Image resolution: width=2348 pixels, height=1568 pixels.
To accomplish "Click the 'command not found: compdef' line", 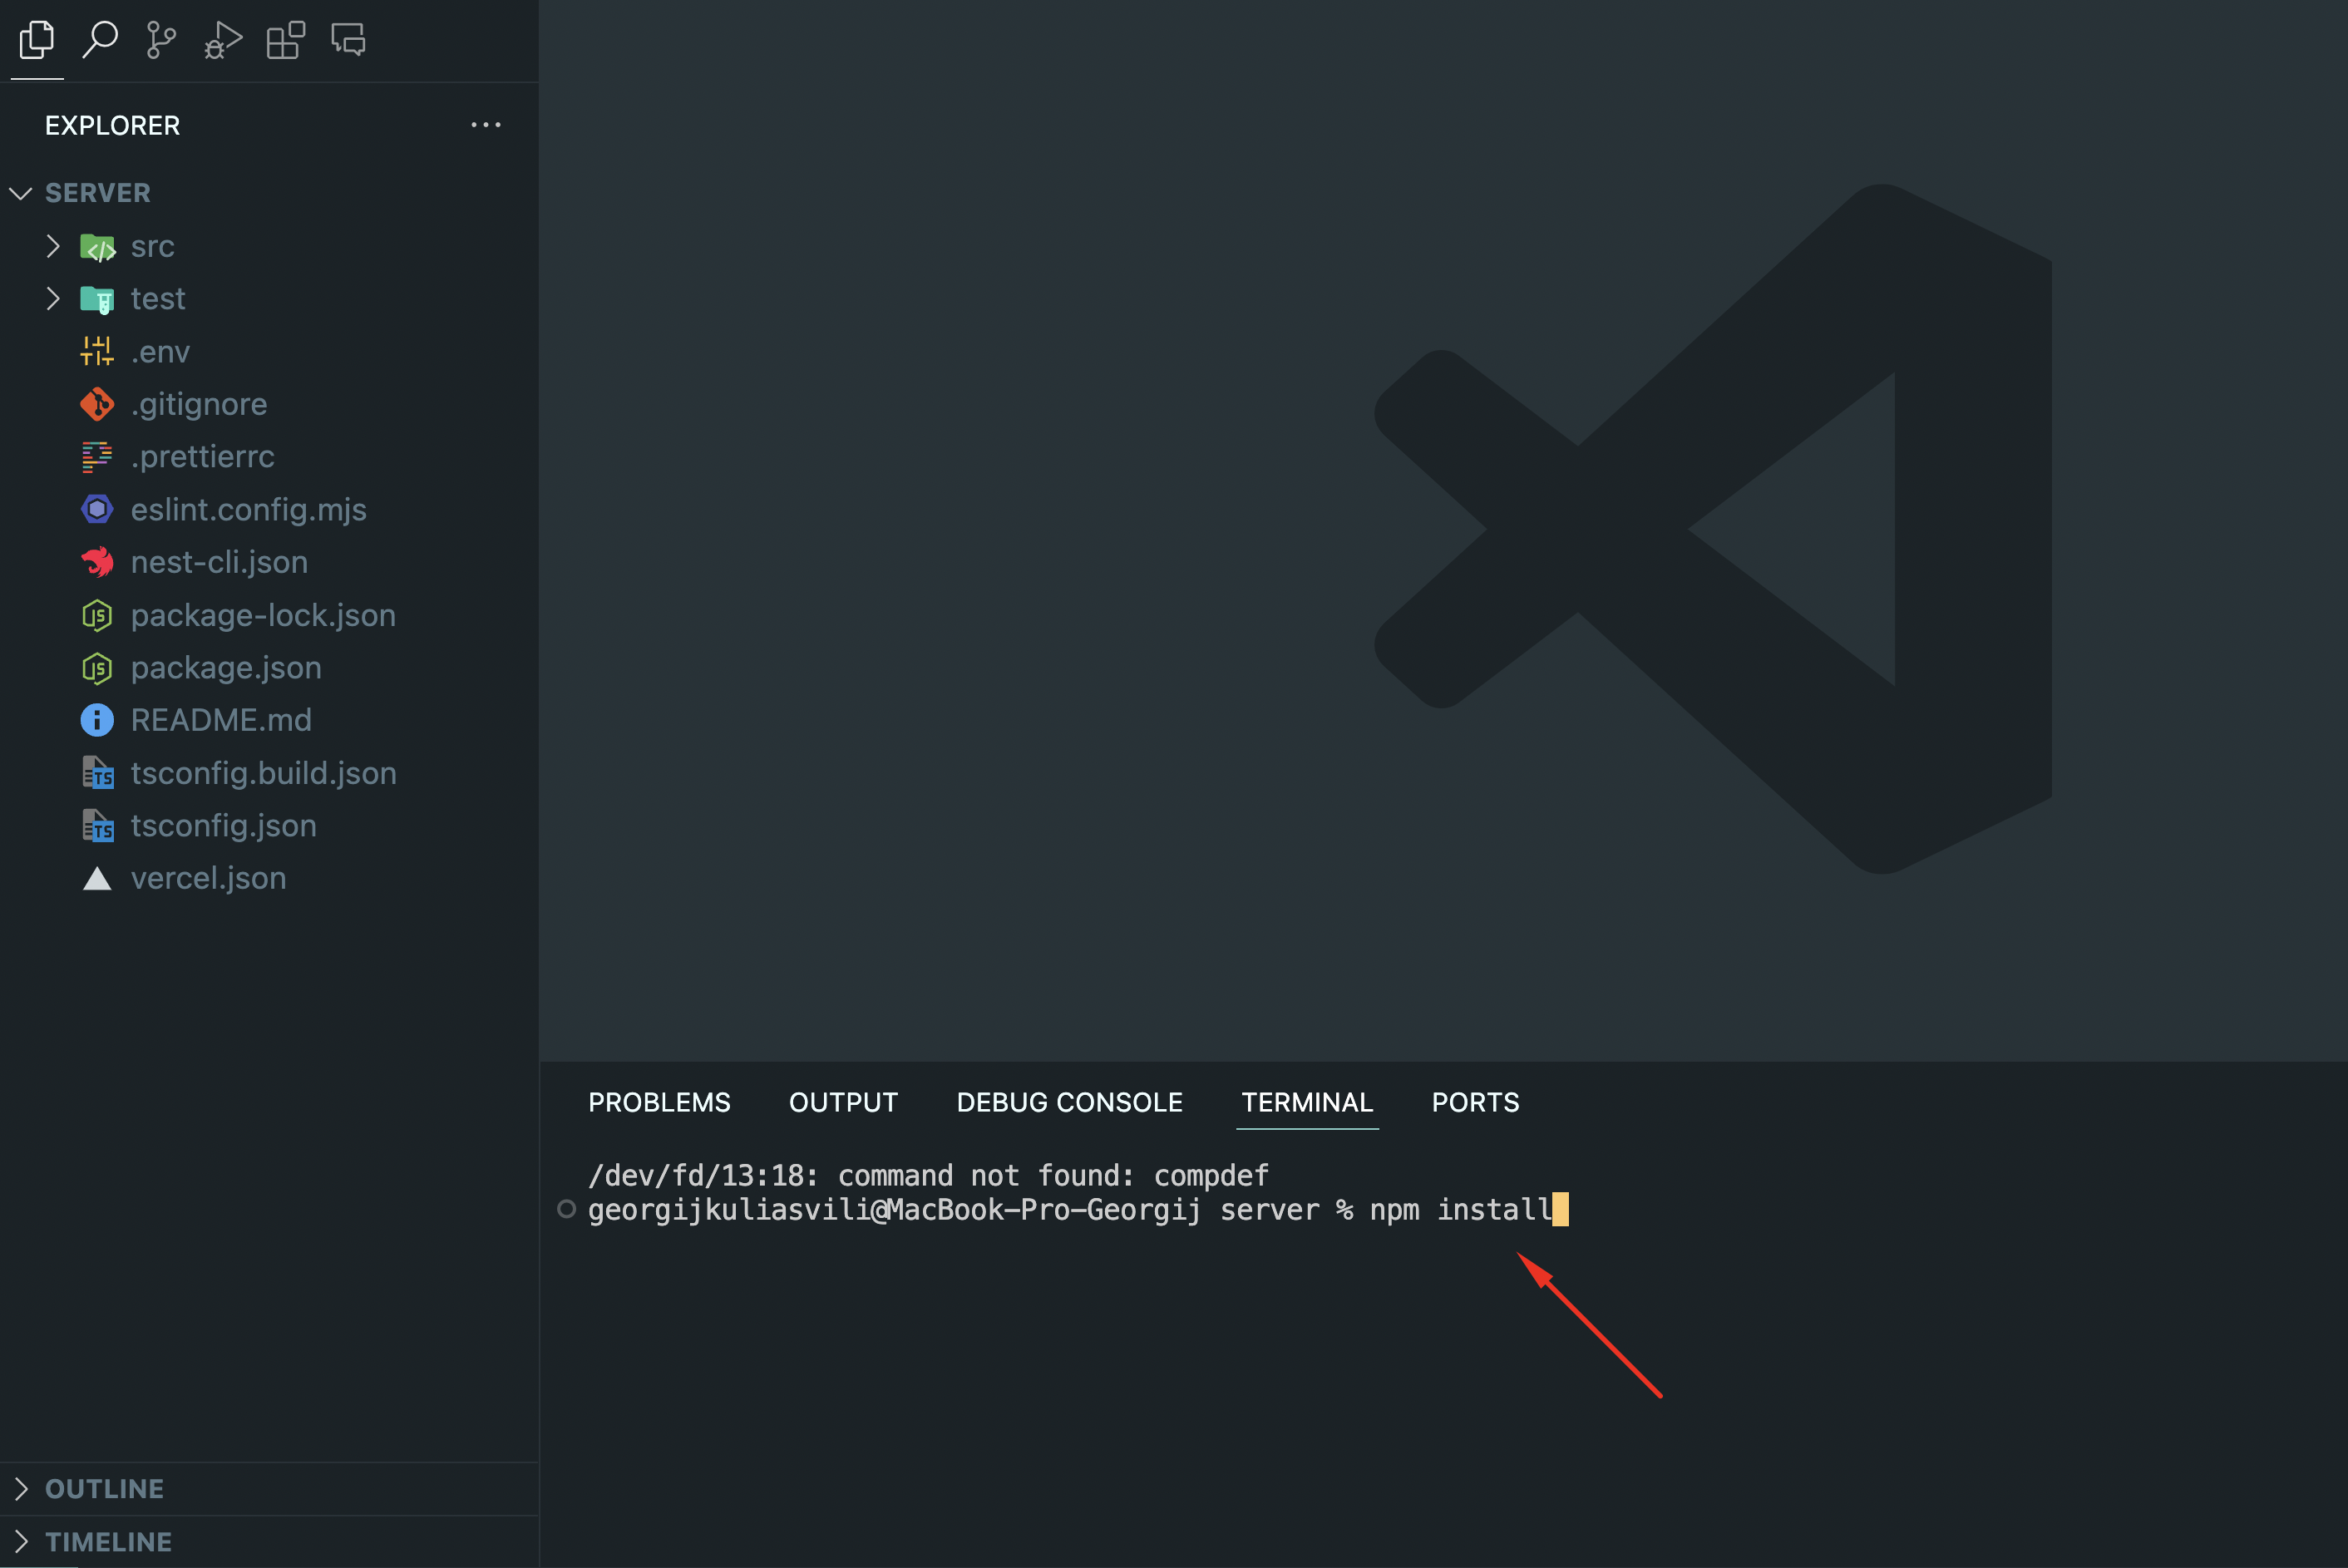I will 928,1175.
